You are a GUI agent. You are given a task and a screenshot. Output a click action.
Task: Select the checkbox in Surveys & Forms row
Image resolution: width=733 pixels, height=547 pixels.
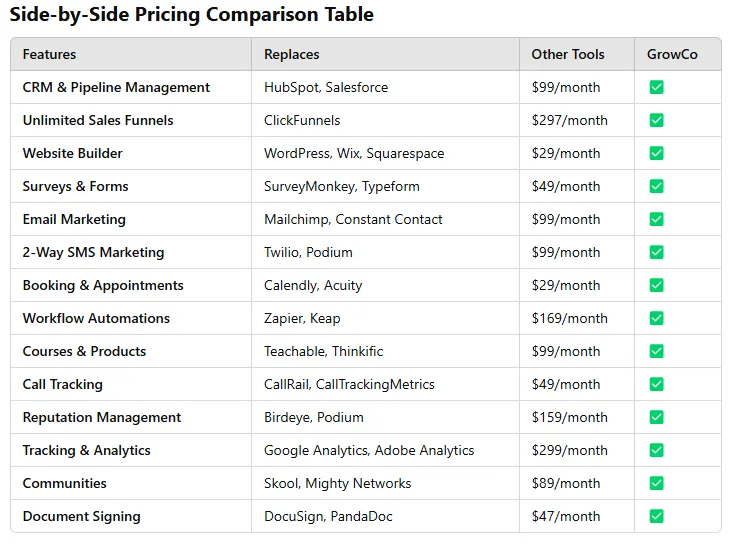coord(656,186)
